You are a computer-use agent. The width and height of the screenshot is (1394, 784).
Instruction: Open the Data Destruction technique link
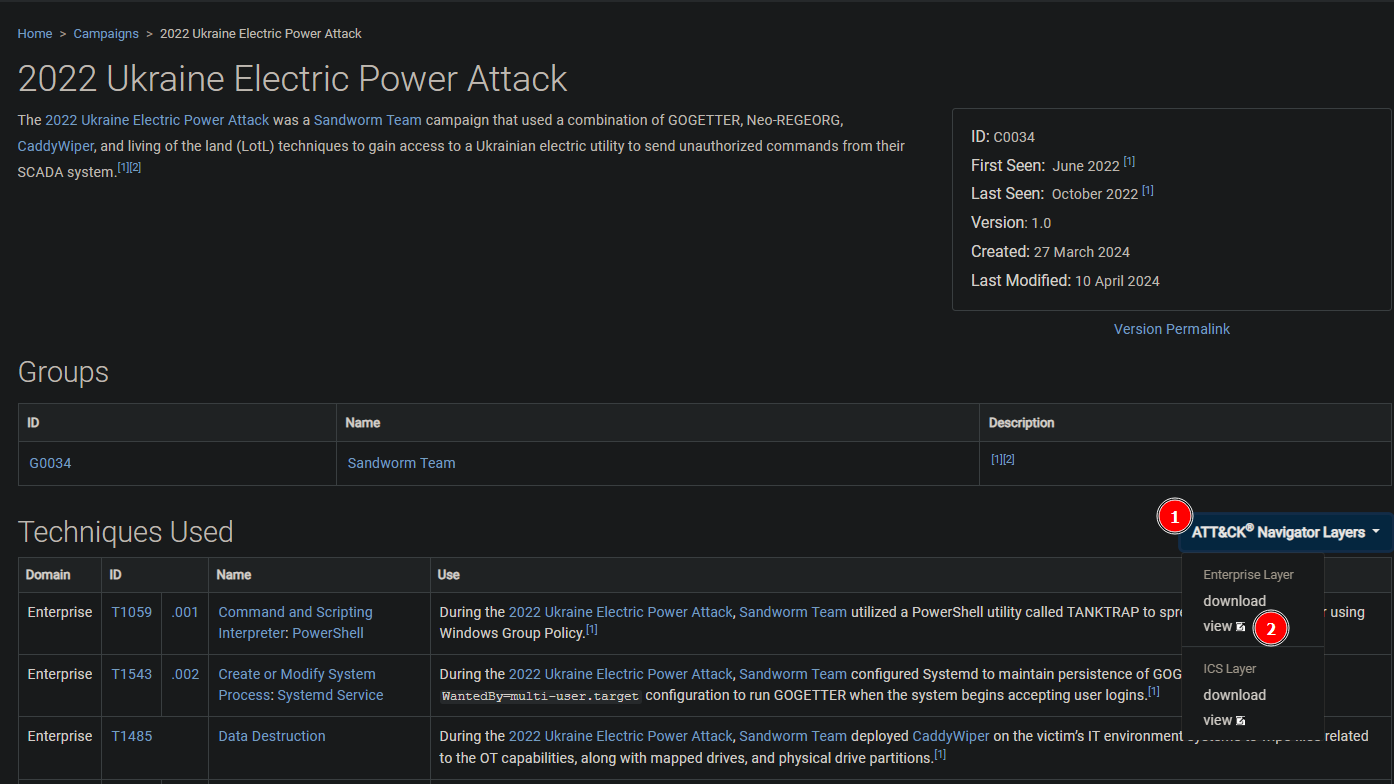pos(272,736)
